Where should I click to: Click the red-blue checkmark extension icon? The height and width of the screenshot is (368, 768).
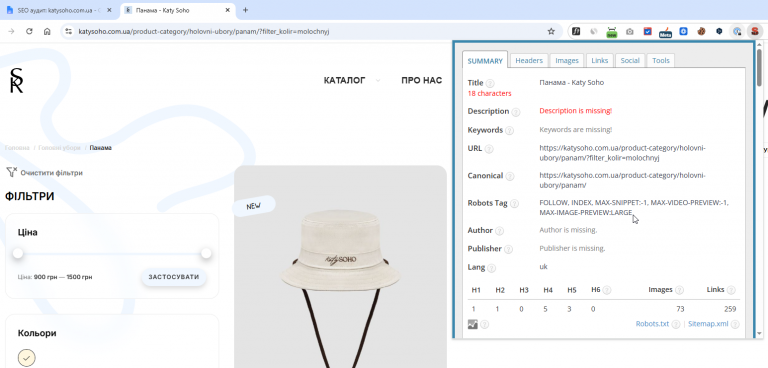(648, 31)
